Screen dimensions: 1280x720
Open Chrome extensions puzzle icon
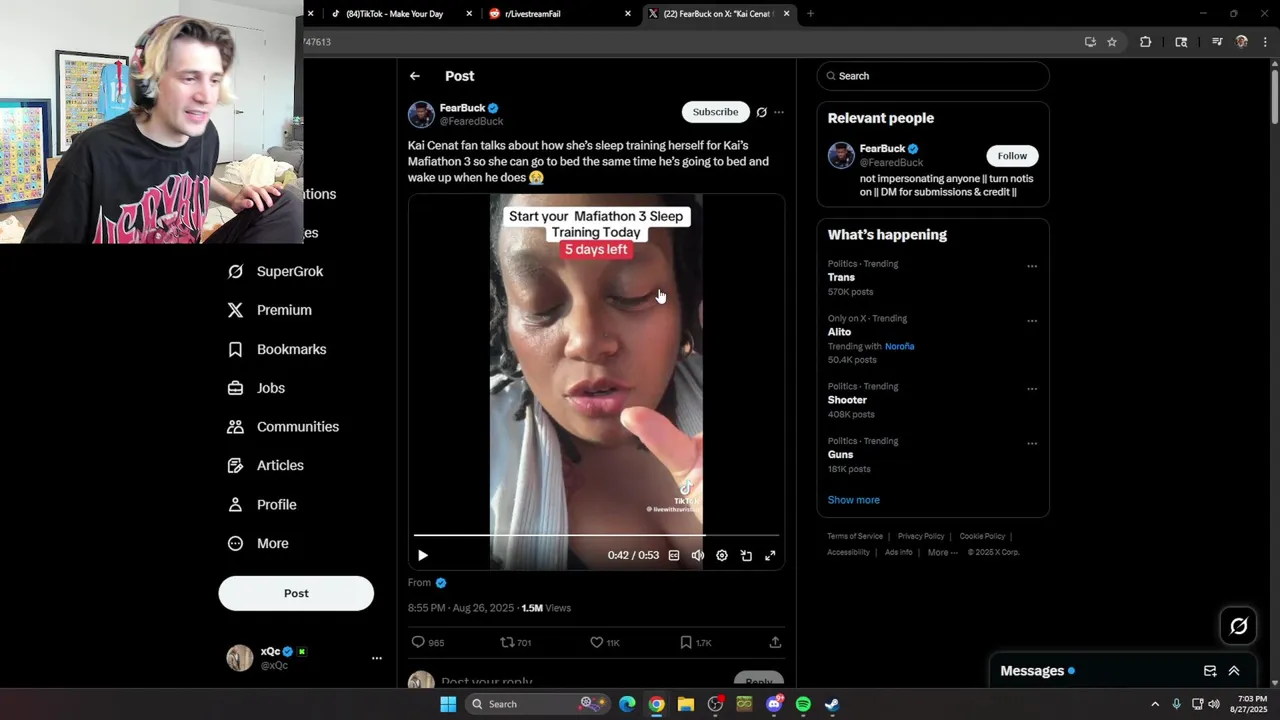[x=1146, y=42]
